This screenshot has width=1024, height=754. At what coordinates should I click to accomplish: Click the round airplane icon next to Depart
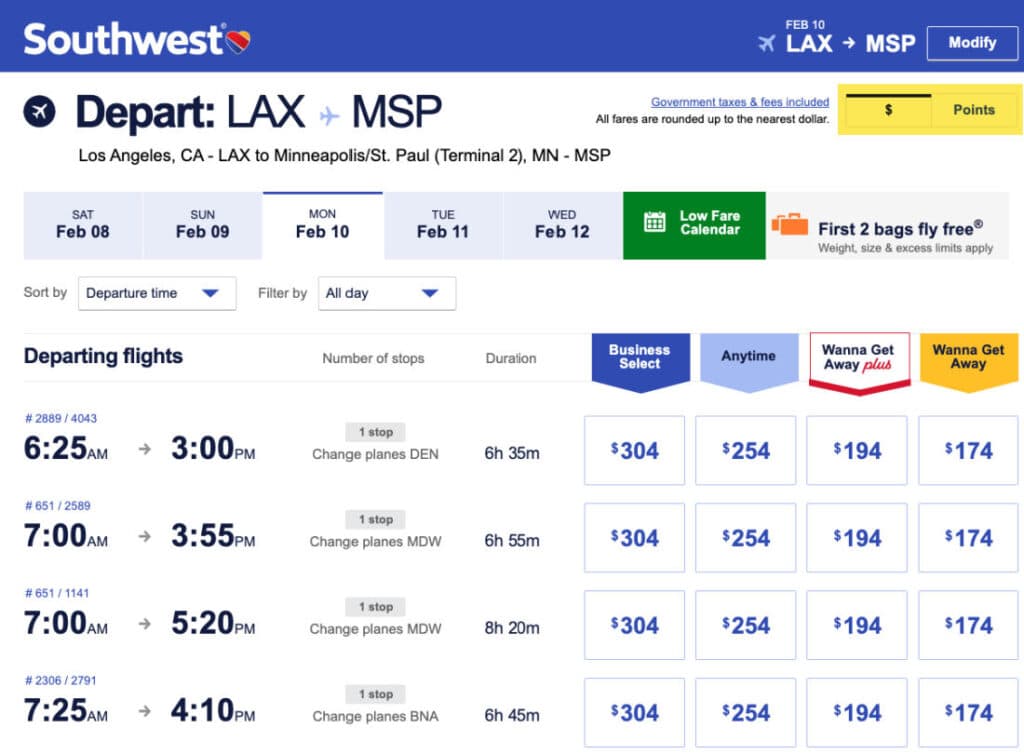click(40, 111)
